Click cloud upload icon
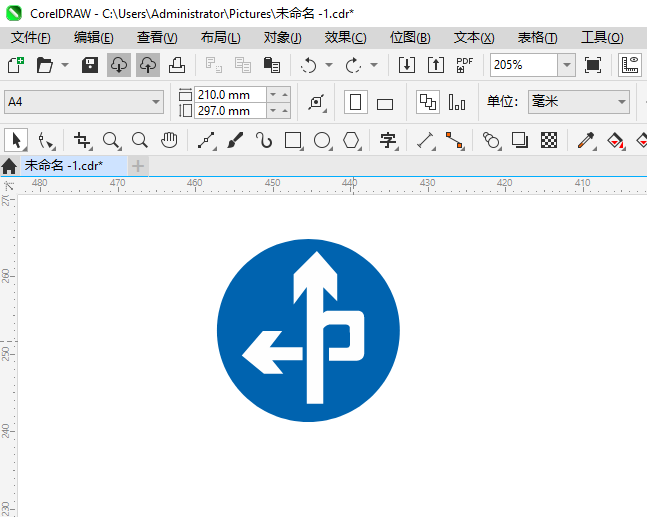The height and width of the screenshot is (517, 647). pos(148,65)
